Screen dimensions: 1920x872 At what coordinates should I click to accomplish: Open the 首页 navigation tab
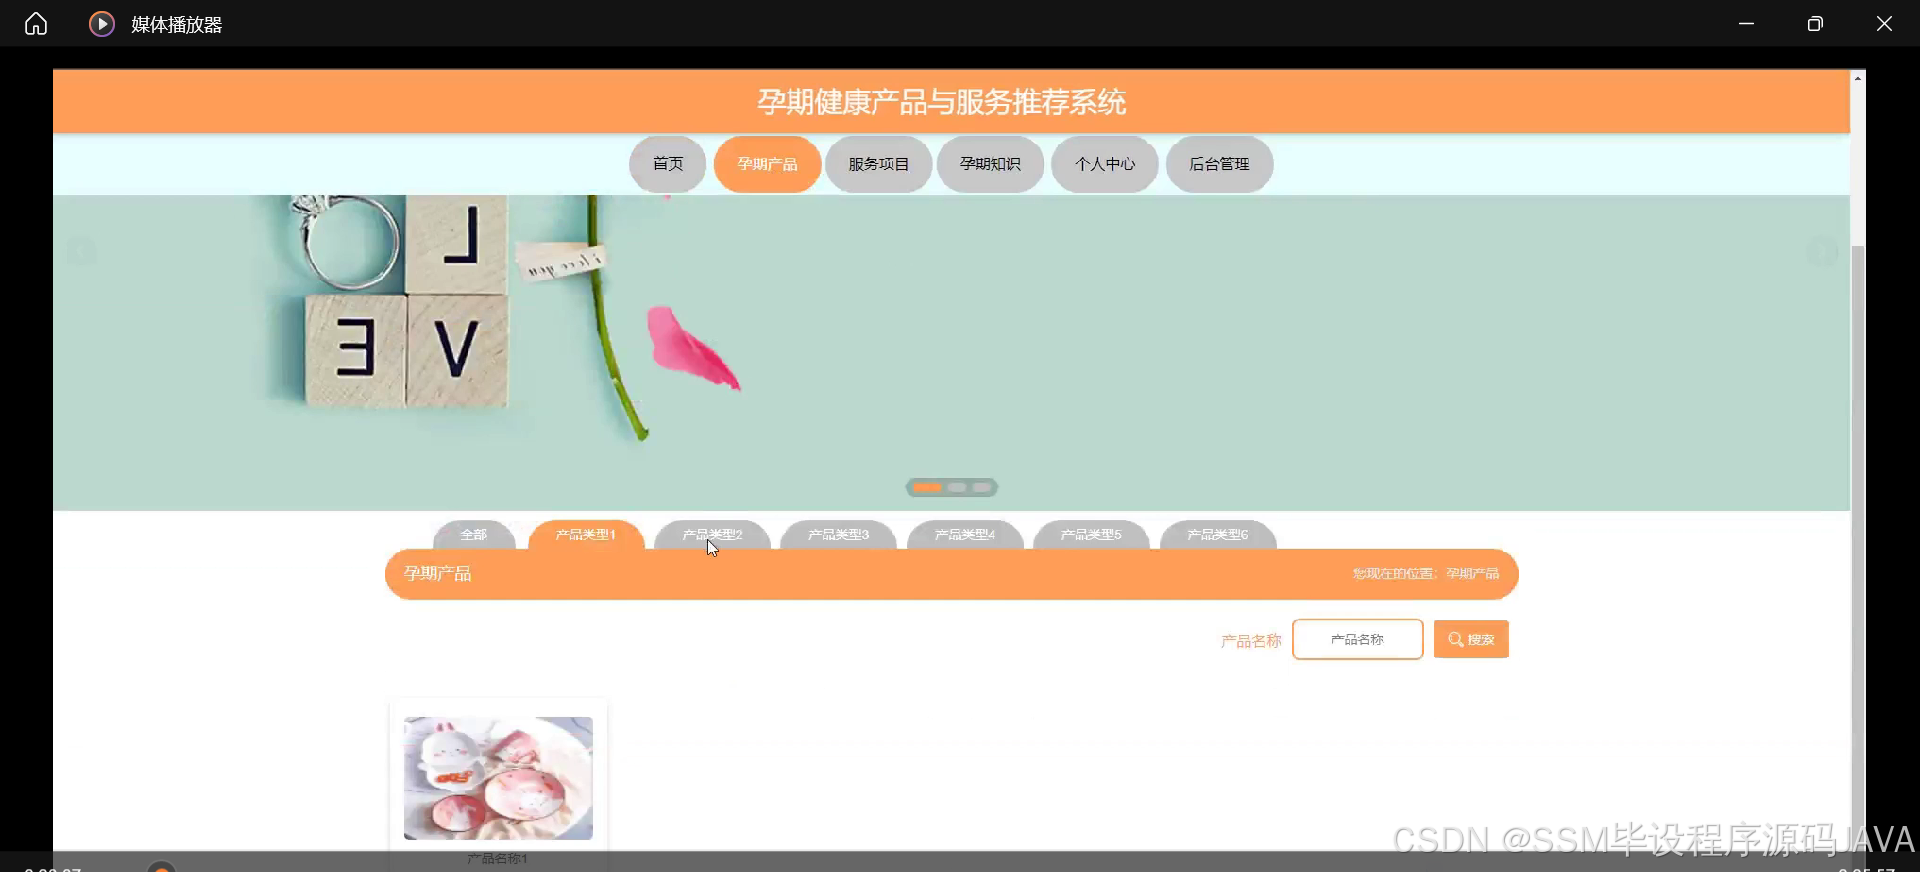tap(668, 164)
